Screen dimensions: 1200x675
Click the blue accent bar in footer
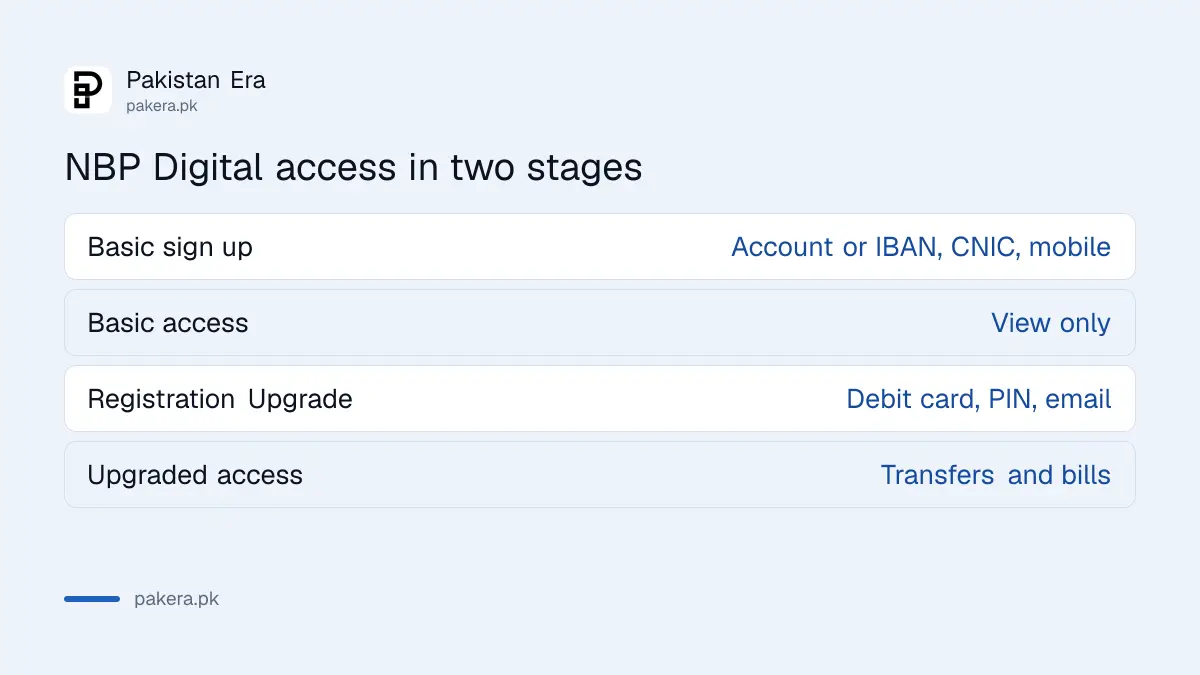coord(92,599)
